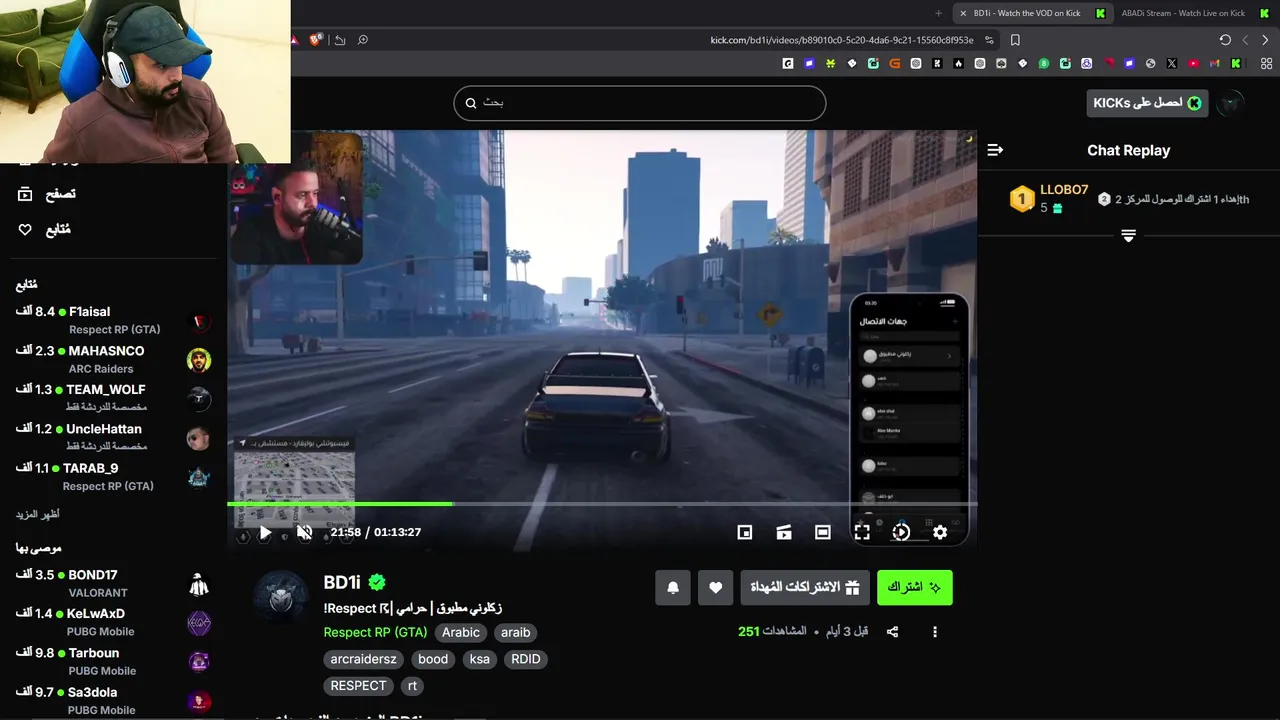The height and width of the screenshot is (720, 1280).
Task: Bookmark this page icon
Action: (1015, 40)
